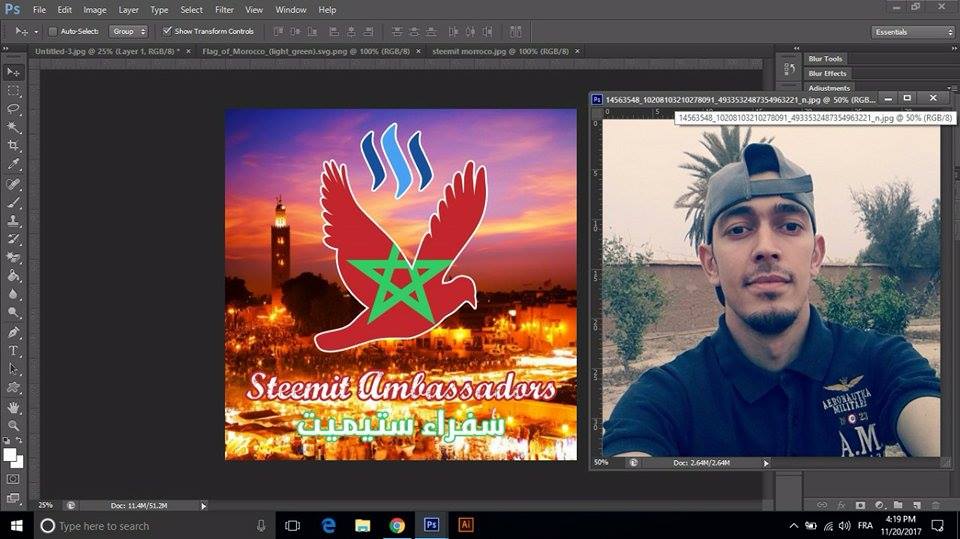Click the new adjustment layer icon
The width and height of the screenshot is (960, 539).
(x=879, y=505)
